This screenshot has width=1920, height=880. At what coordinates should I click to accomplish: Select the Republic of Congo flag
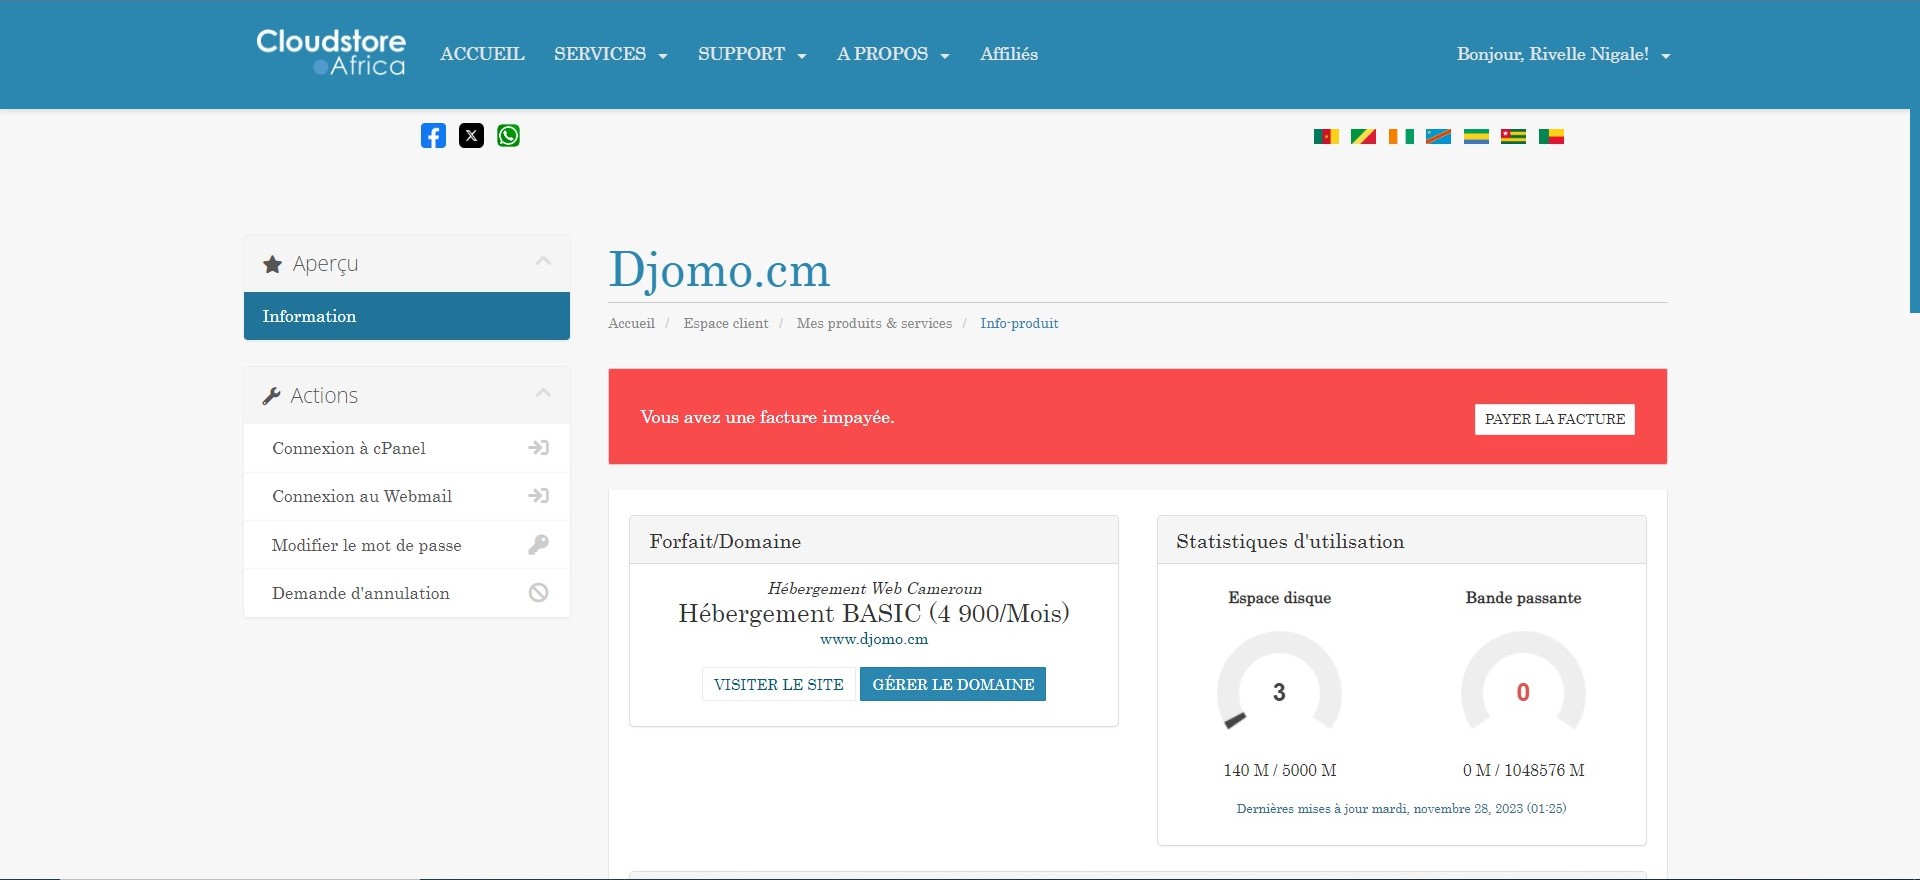click(1363, 137)
